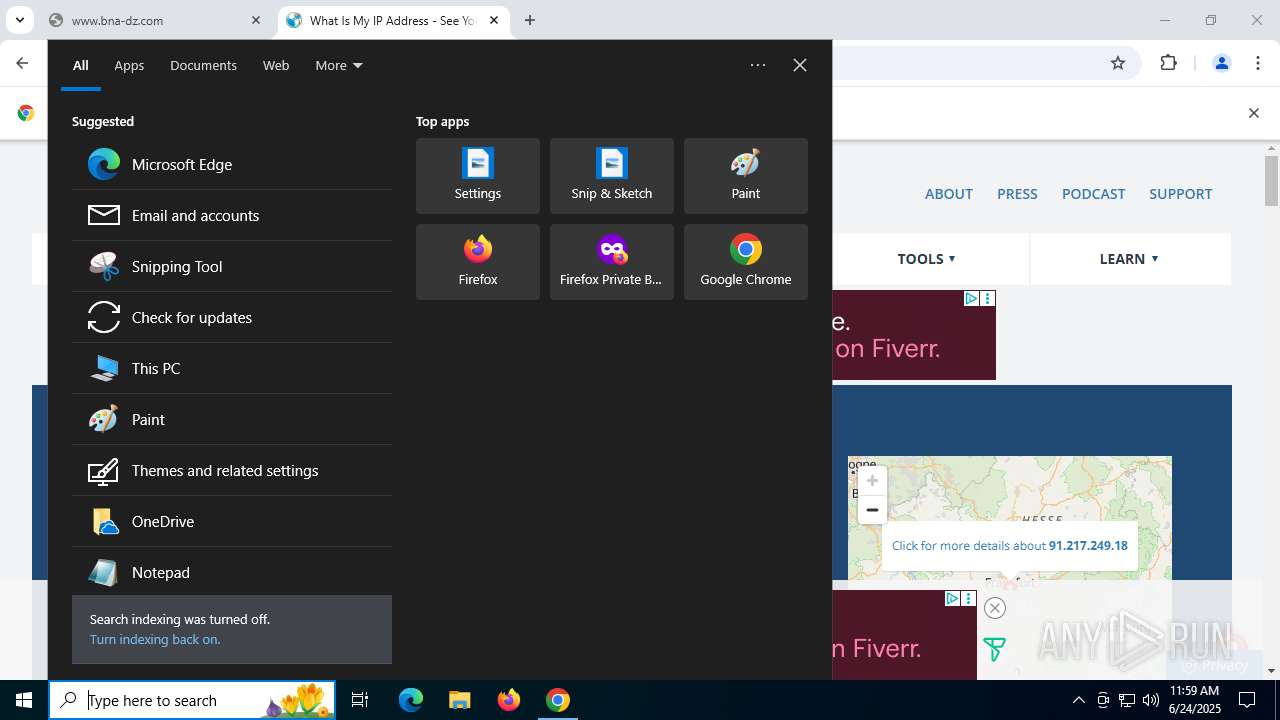Open Edge from the taskbar
This screenshot has height=720, width=1280.
411,700
